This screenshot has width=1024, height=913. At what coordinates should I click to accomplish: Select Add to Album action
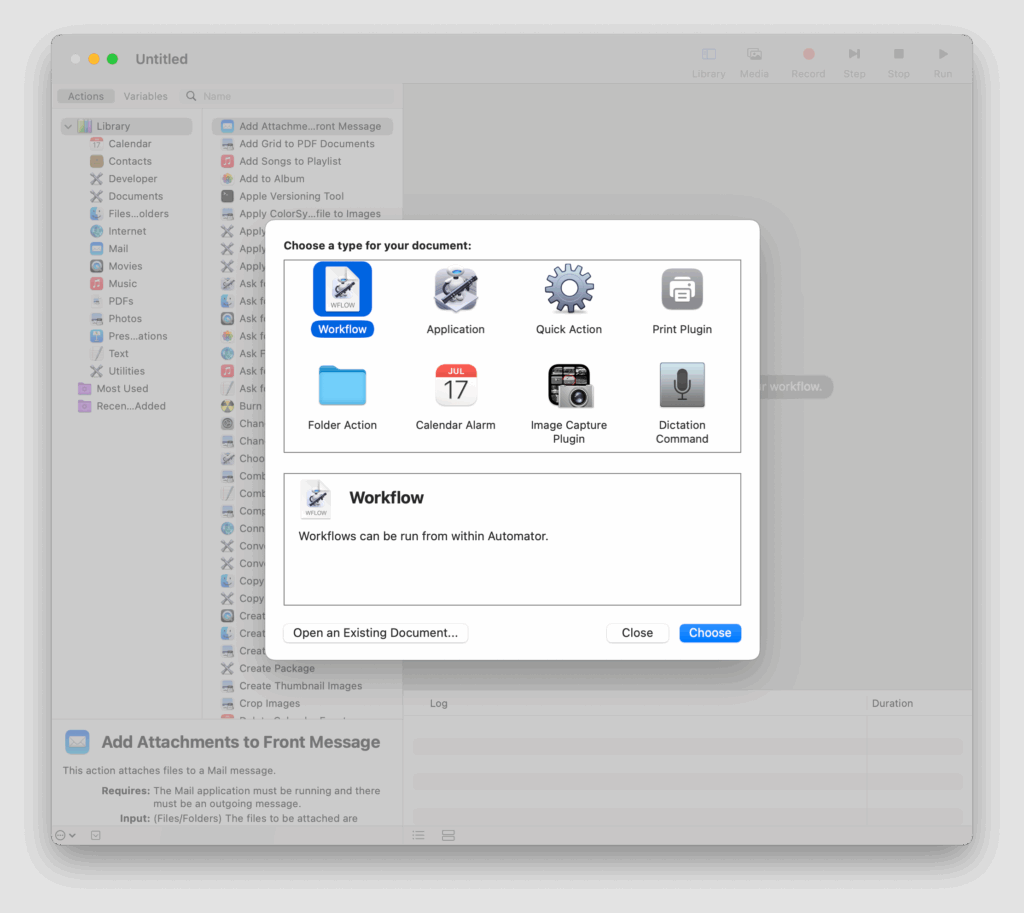[x=302, y=178]
